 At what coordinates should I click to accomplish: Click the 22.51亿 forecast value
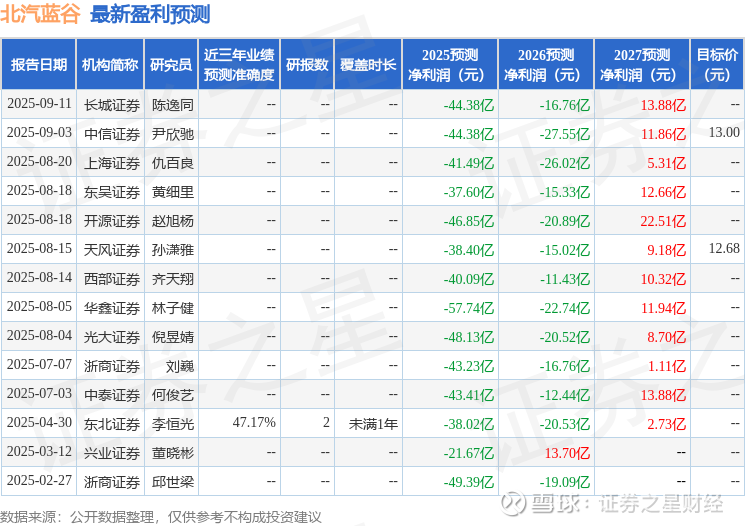click(663, 221)
